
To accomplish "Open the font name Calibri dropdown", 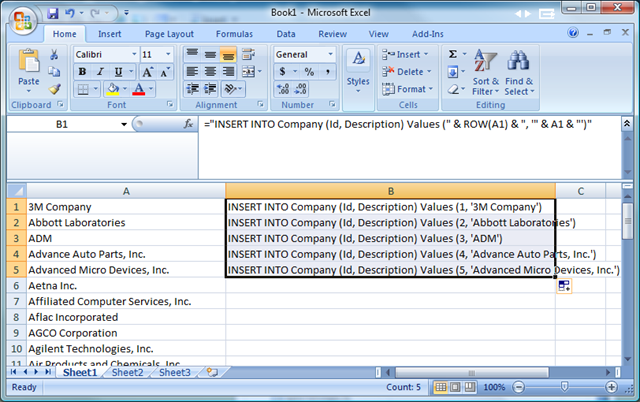I will tap(134, 54).
